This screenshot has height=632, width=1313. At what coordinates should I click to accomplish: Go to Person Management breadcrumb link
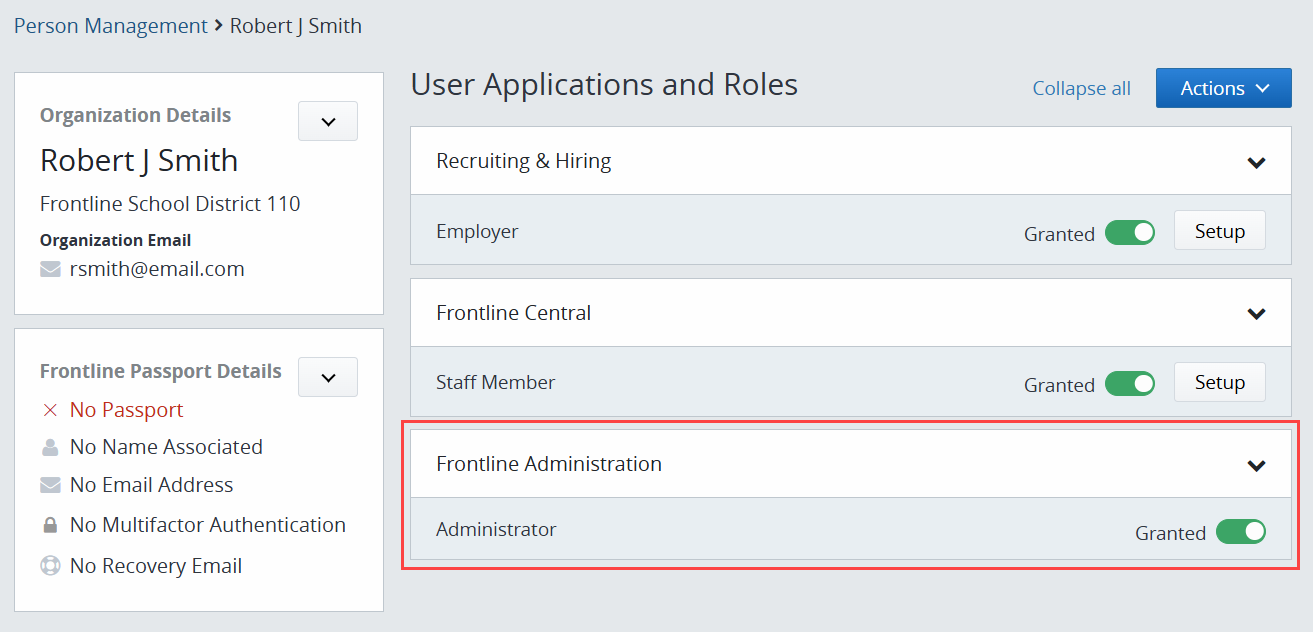pos(111,26)
